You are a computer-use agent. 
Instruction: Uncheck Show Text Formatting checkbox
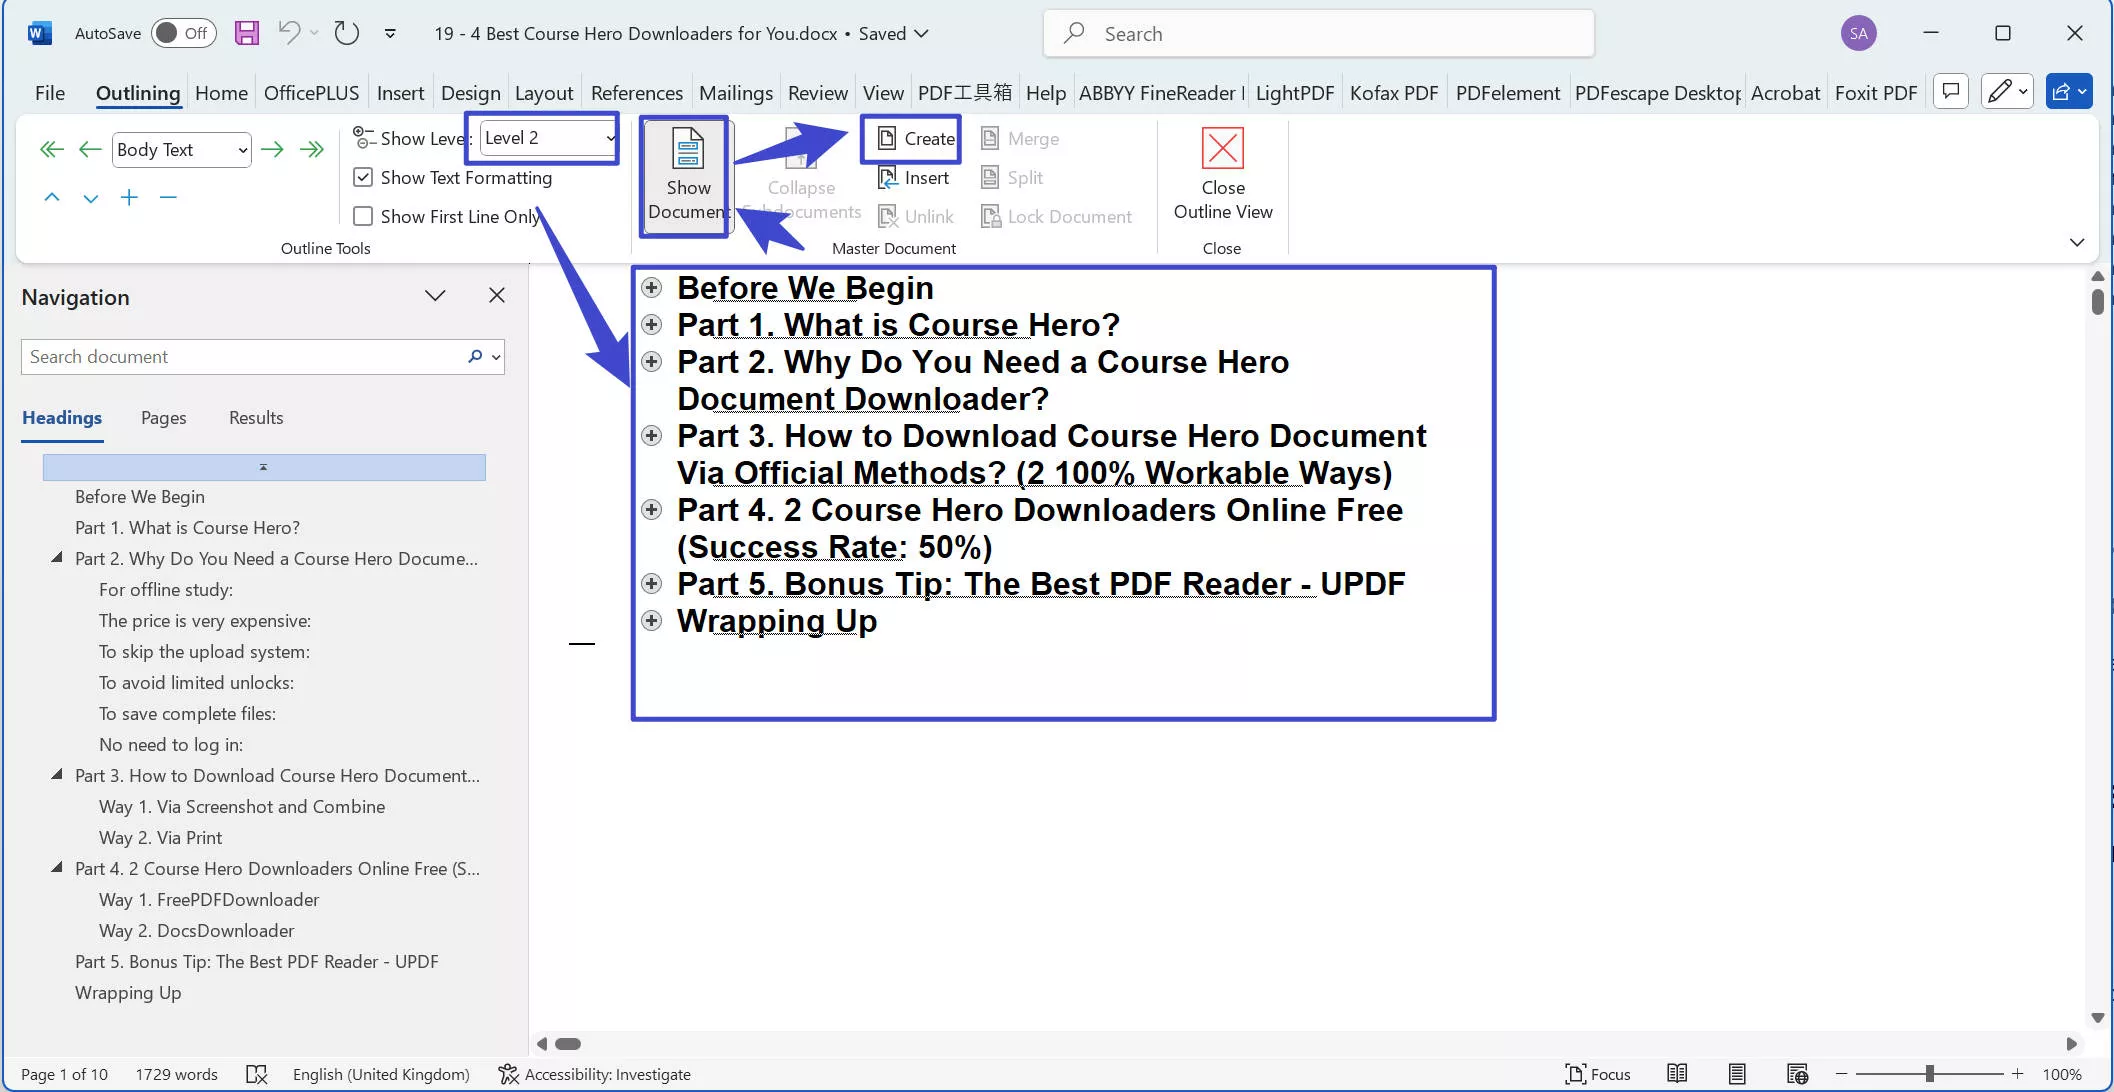tap(363, 178)
